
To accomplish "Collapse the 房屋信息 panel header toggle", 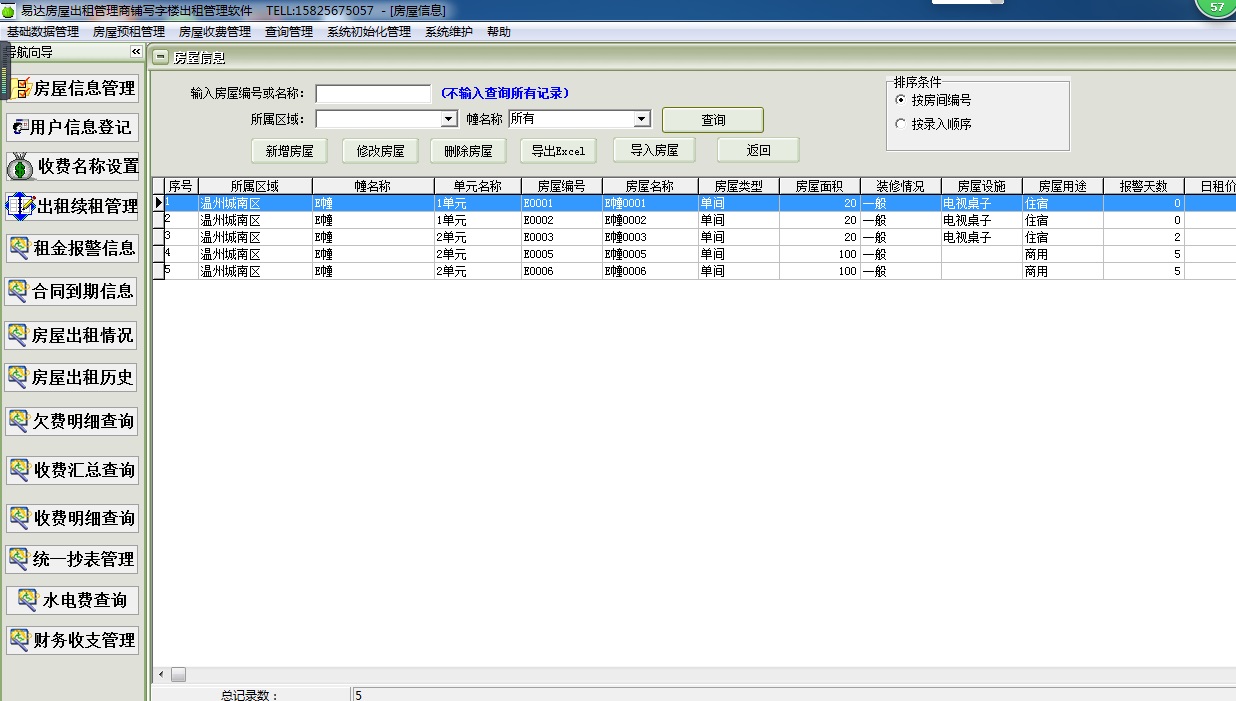I will click(x=161, y=58).
